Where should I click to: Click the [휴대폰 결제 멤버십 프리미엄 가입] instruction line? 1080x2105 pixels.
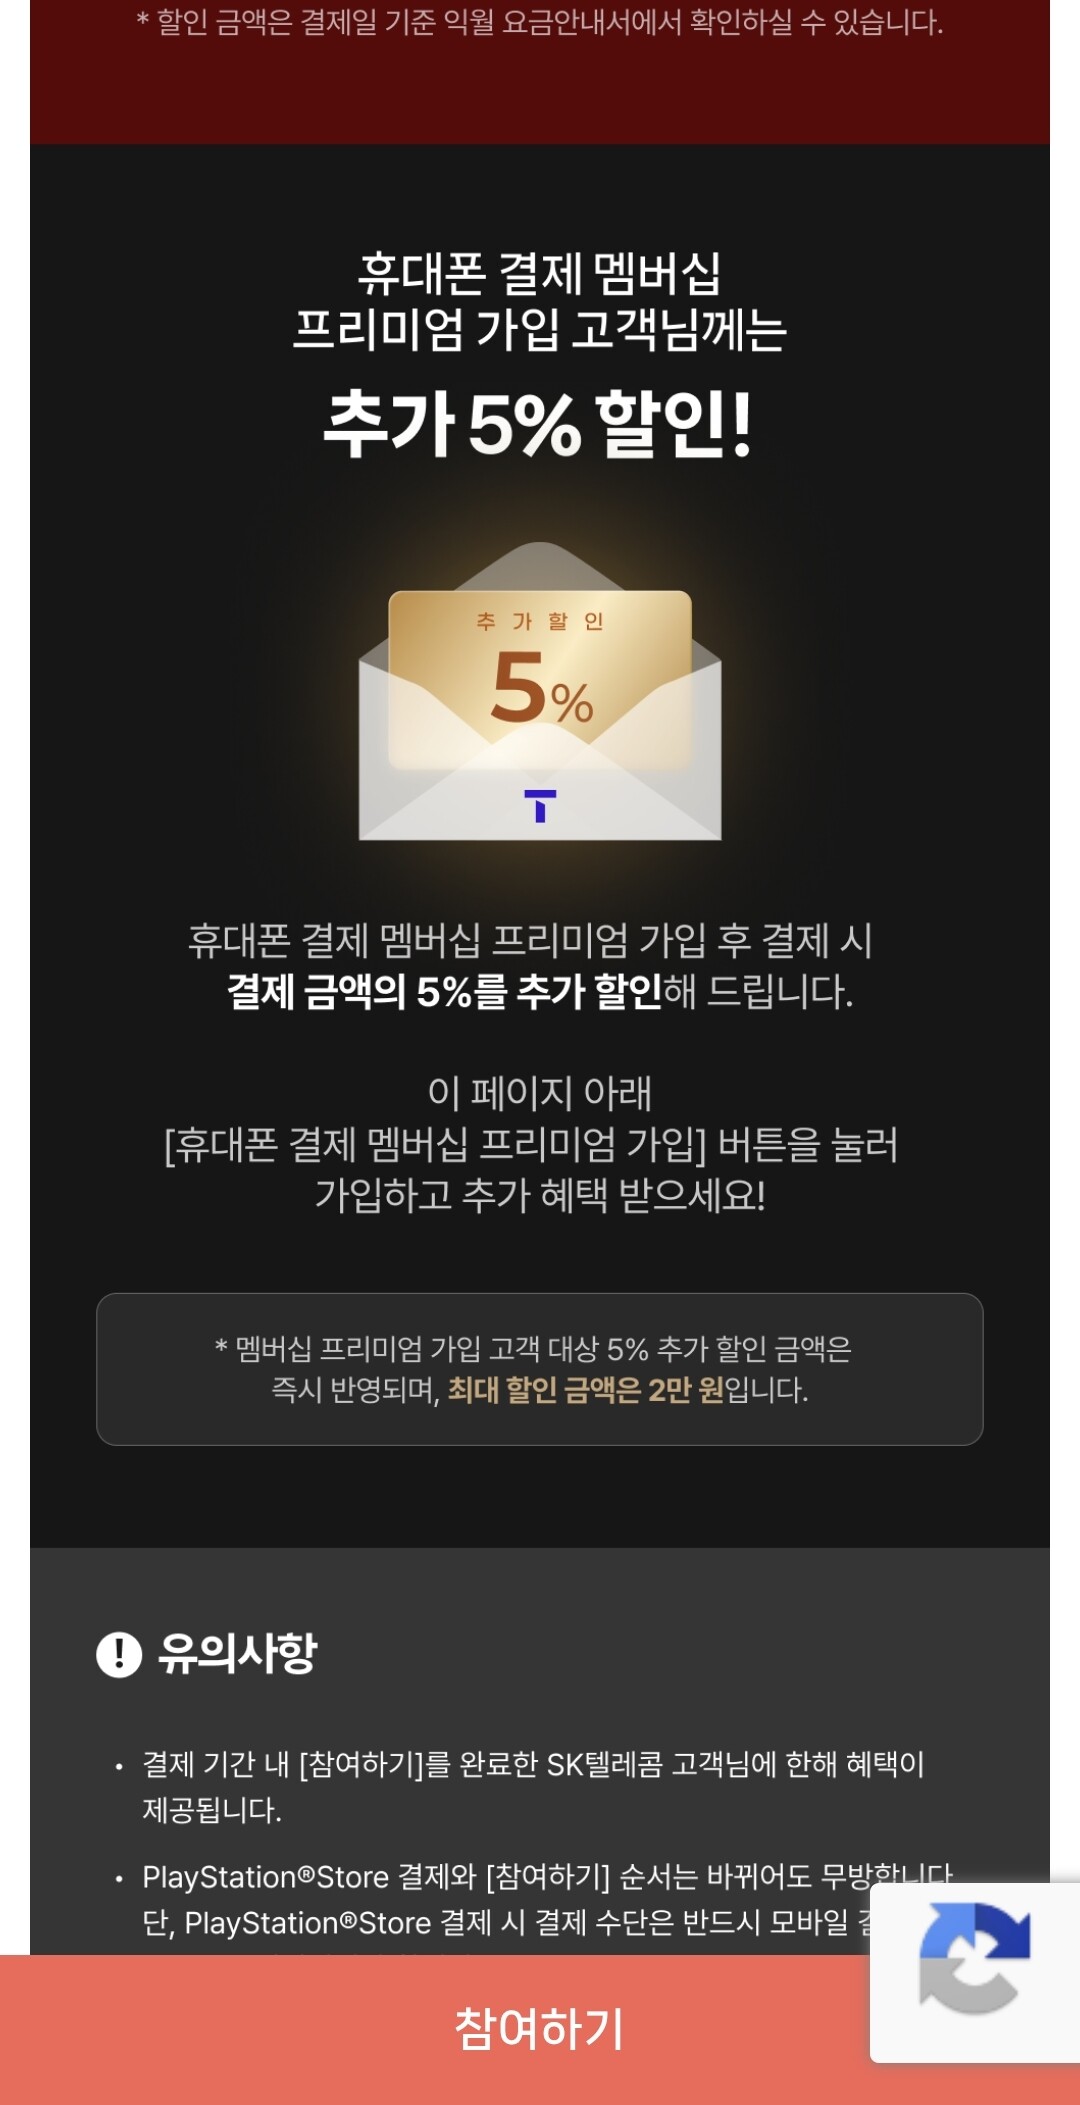[x=531, y=1144]
